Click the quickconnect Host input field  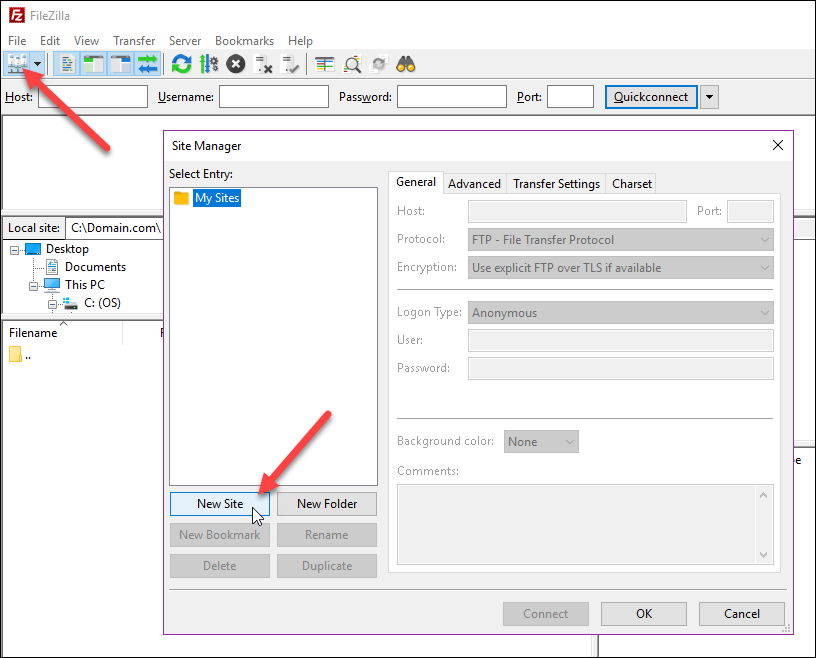[x=93, y=97]
